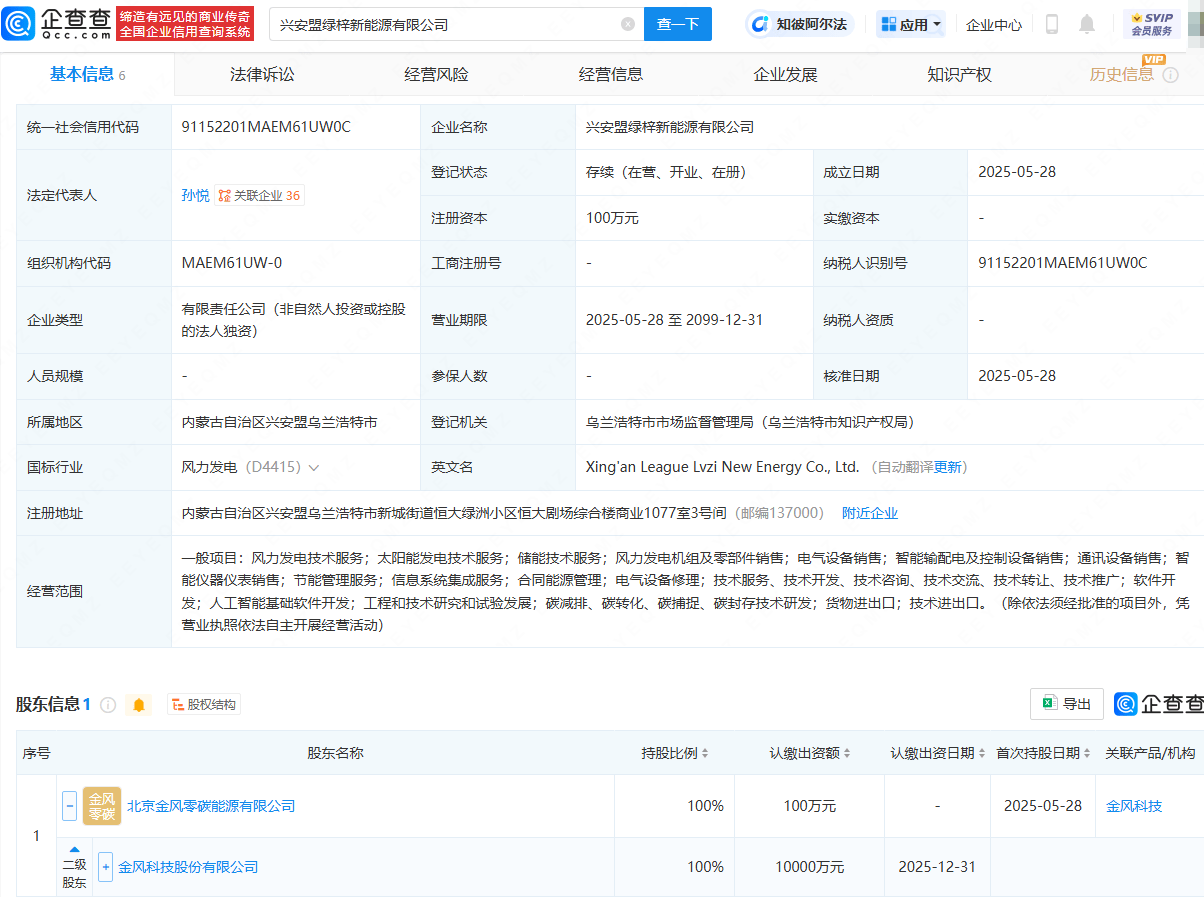Screen dimensions: 1204x897
Task: Select the organization code MAEM61UW-0
Action: 232,263
